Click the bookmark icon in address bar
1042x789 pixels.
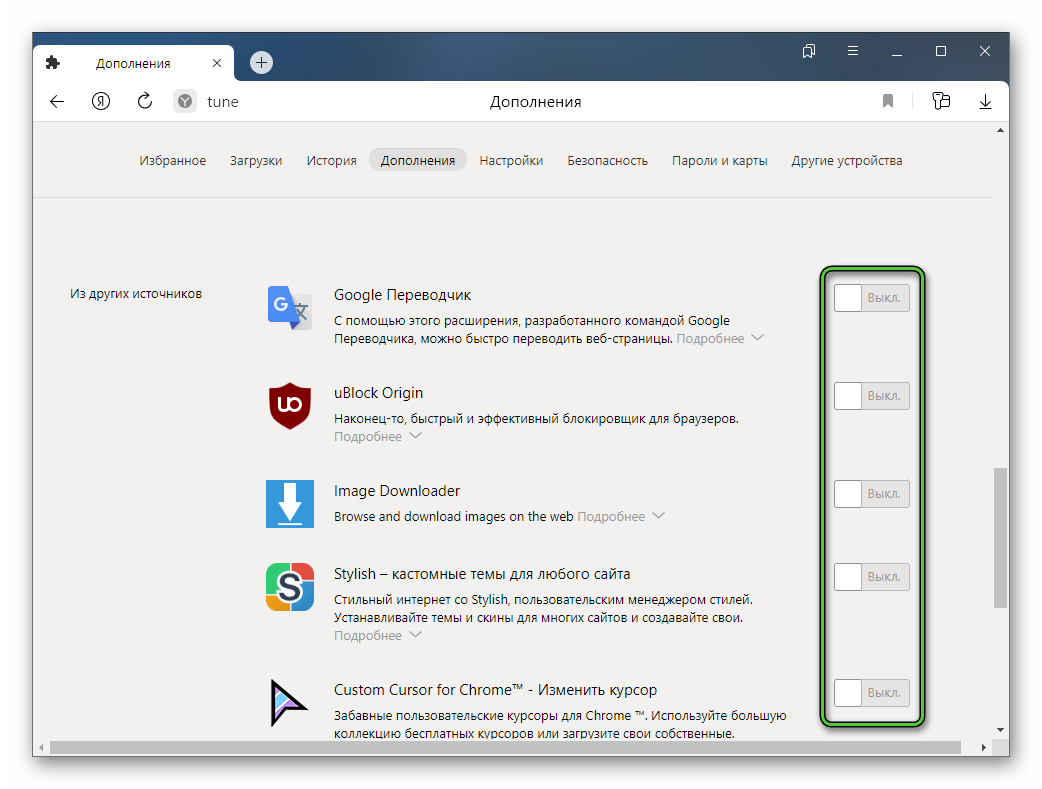(x=887, y=101)
